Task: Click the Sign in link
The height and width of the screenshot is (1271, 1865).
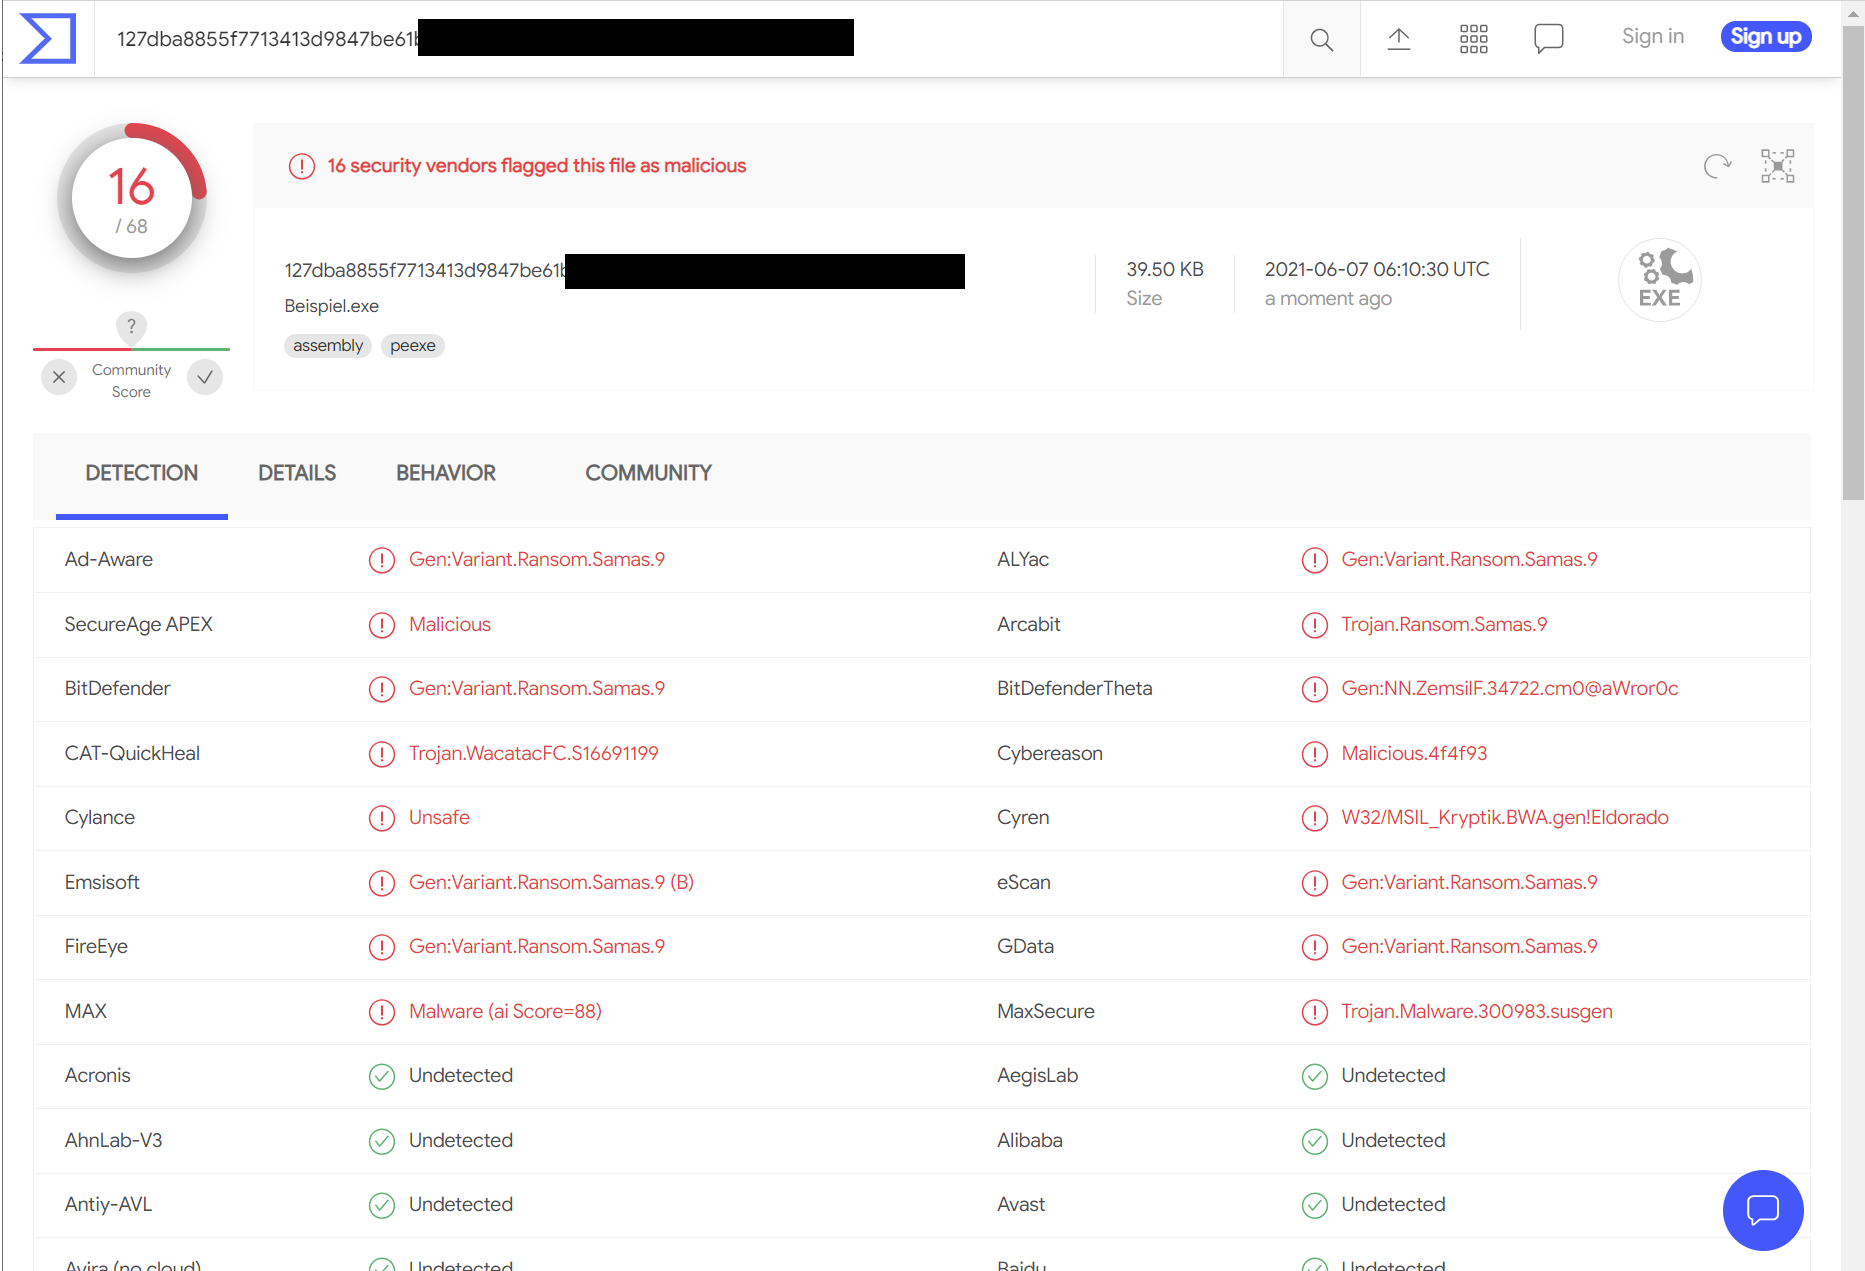Action: (1652, 37)
